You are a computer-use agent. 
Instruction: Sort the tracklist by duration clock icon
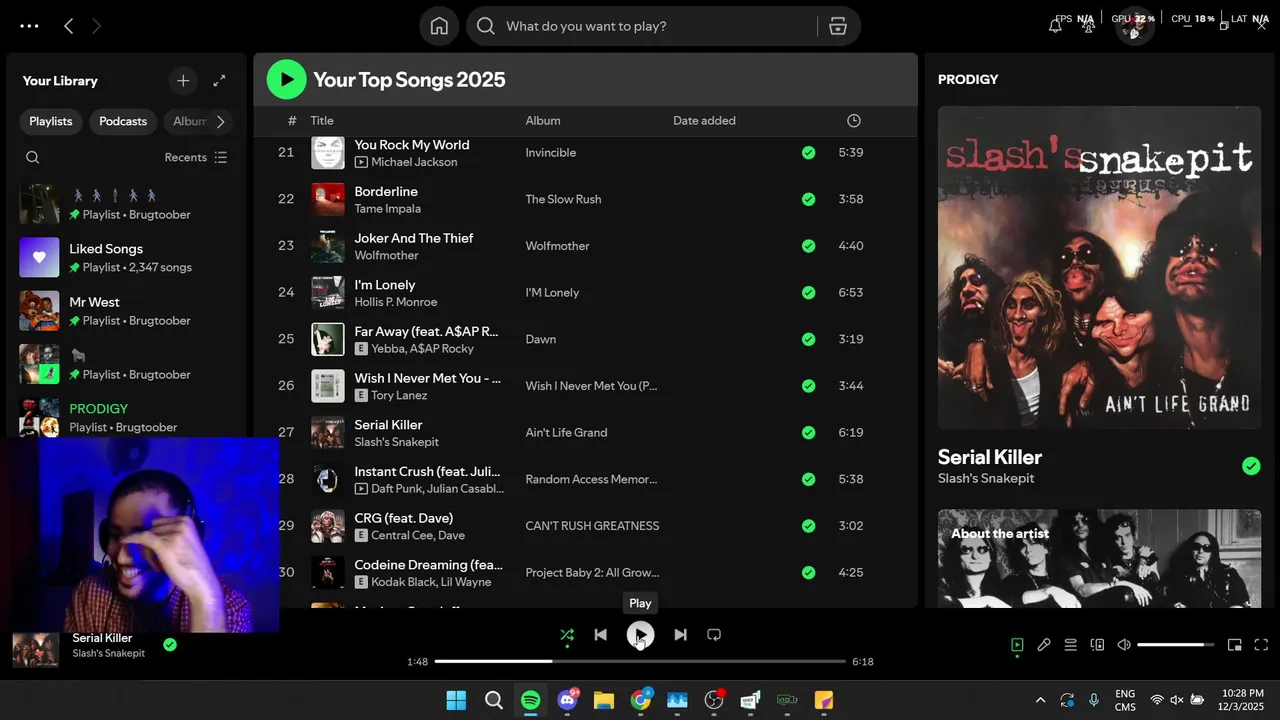(x=853, y=121)
